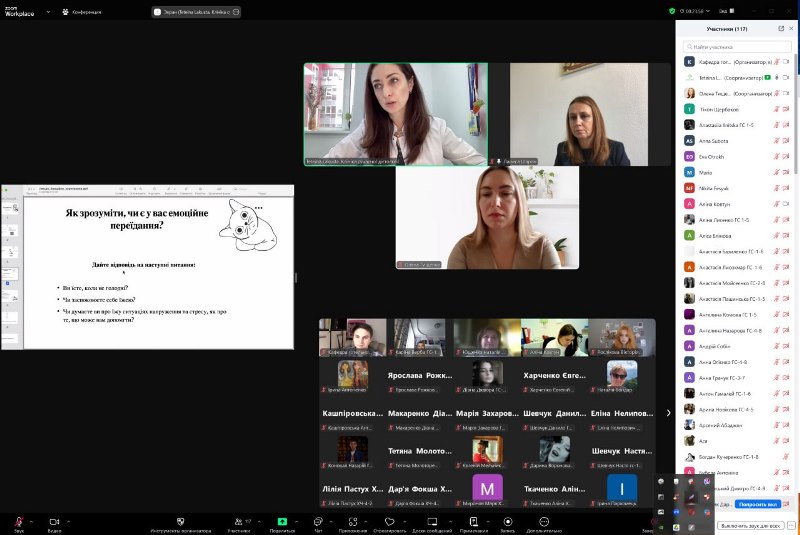Click the blue Invite button in participants panel

click(x=757, y=504)
